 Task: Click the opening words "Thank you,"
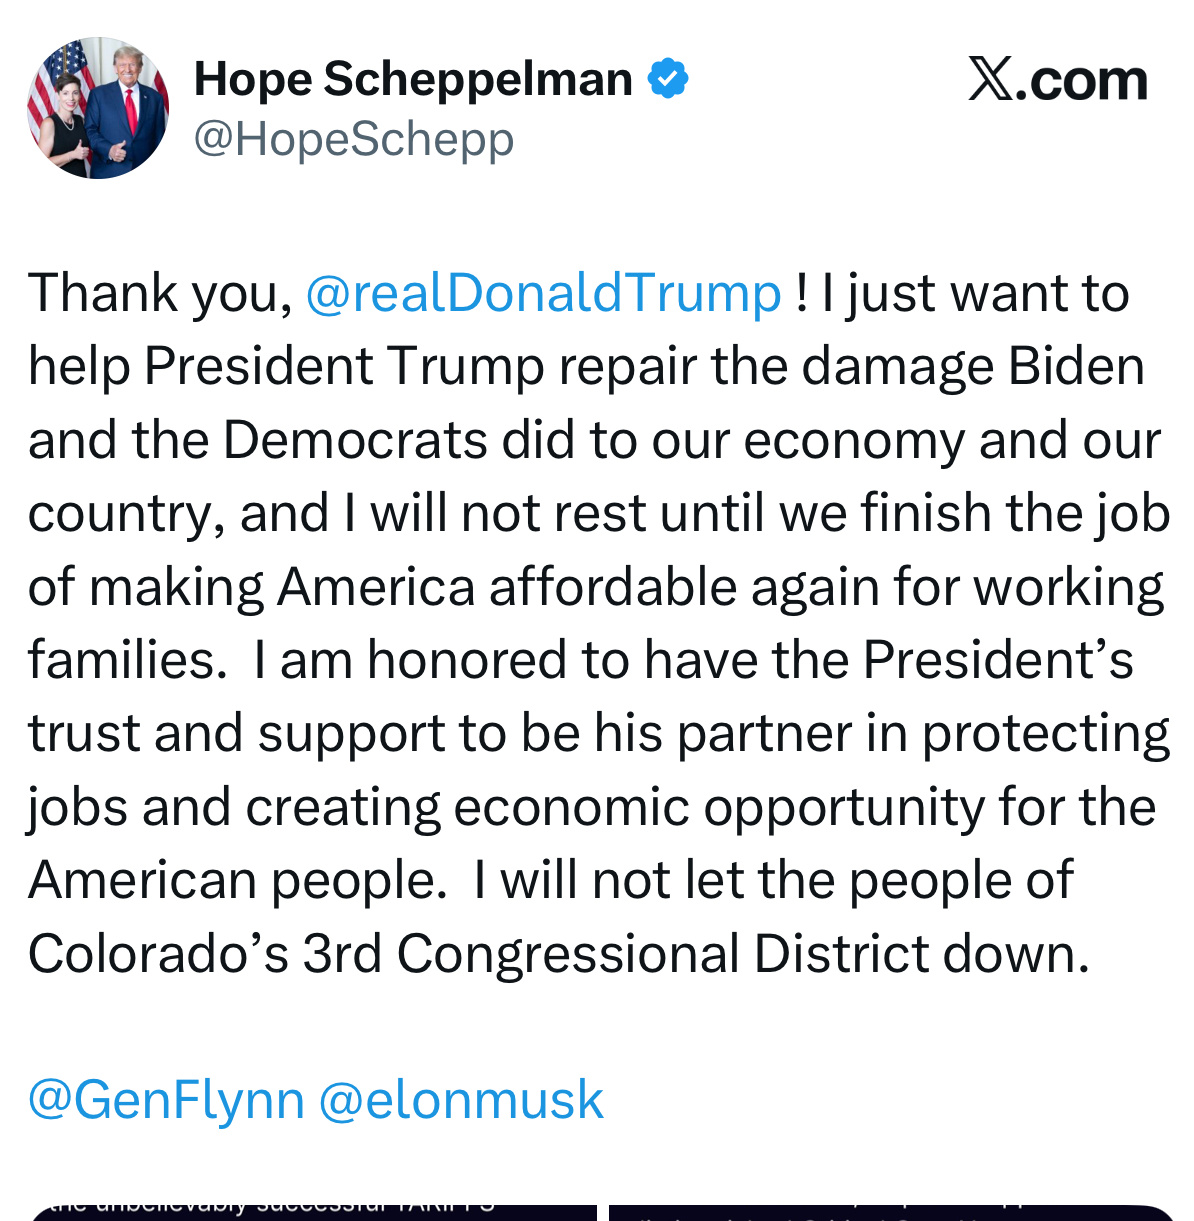(x=160, y=293)
